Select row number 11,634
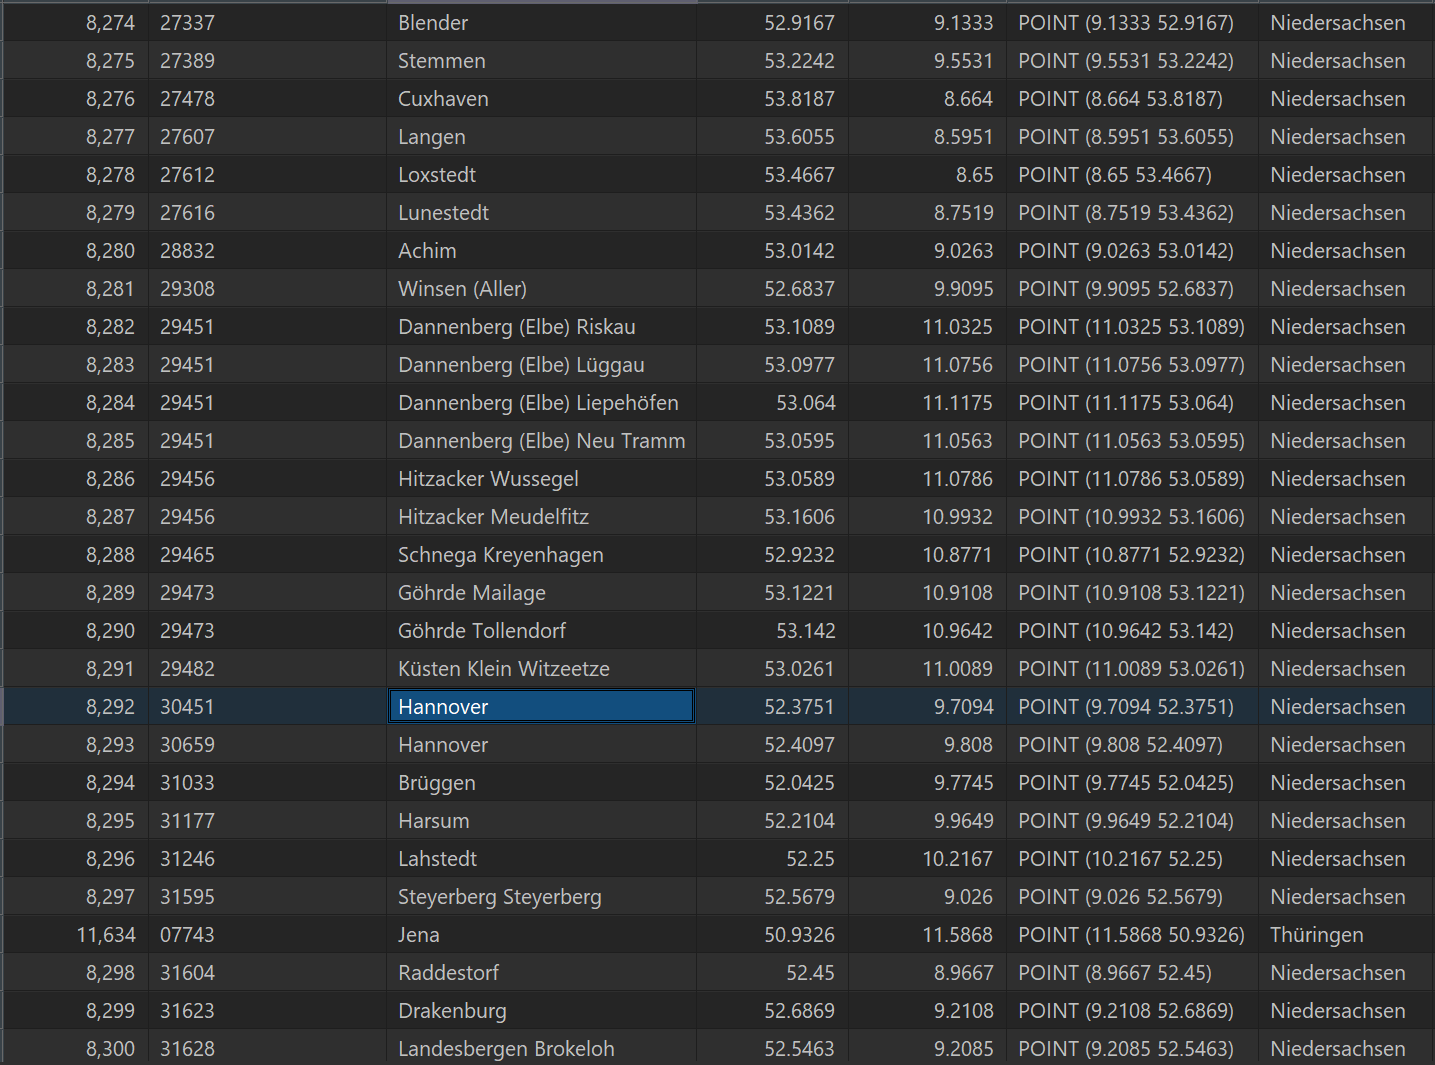The width and height of the screenshot is (1435, 1065). pos(106,935)
